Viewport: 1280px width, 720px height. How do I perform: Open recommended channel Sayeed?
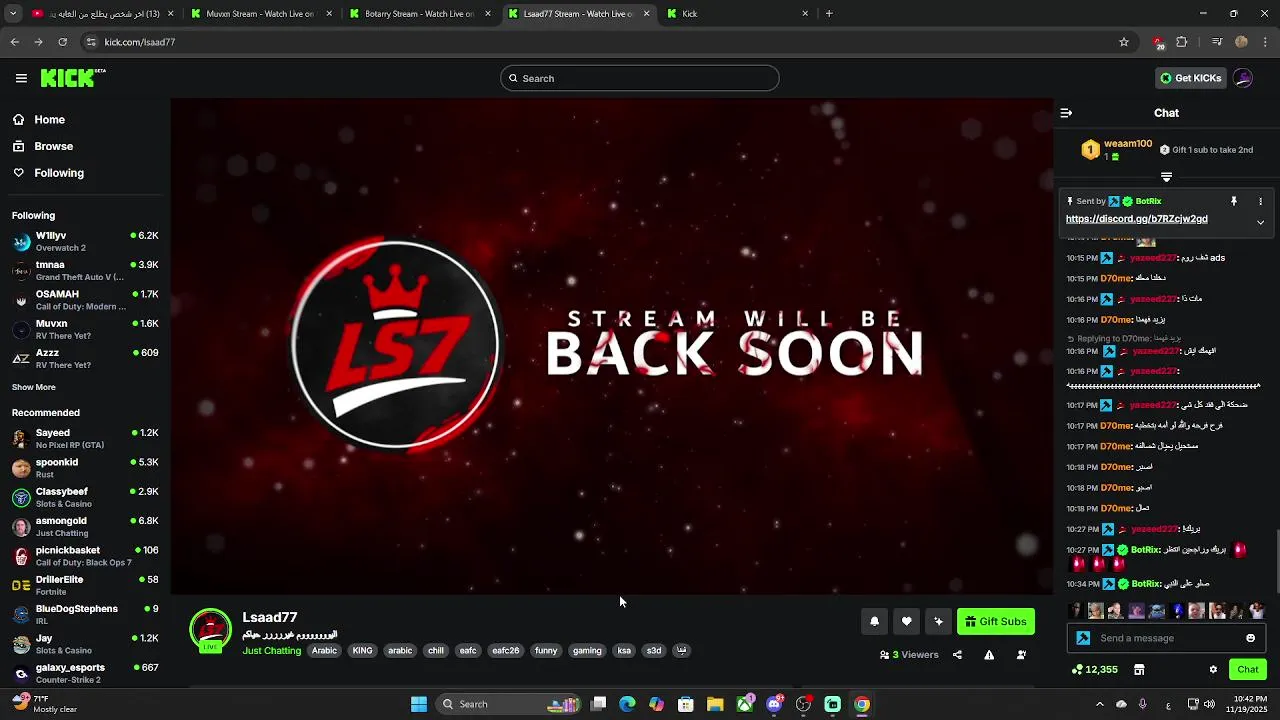pos(85,438)
